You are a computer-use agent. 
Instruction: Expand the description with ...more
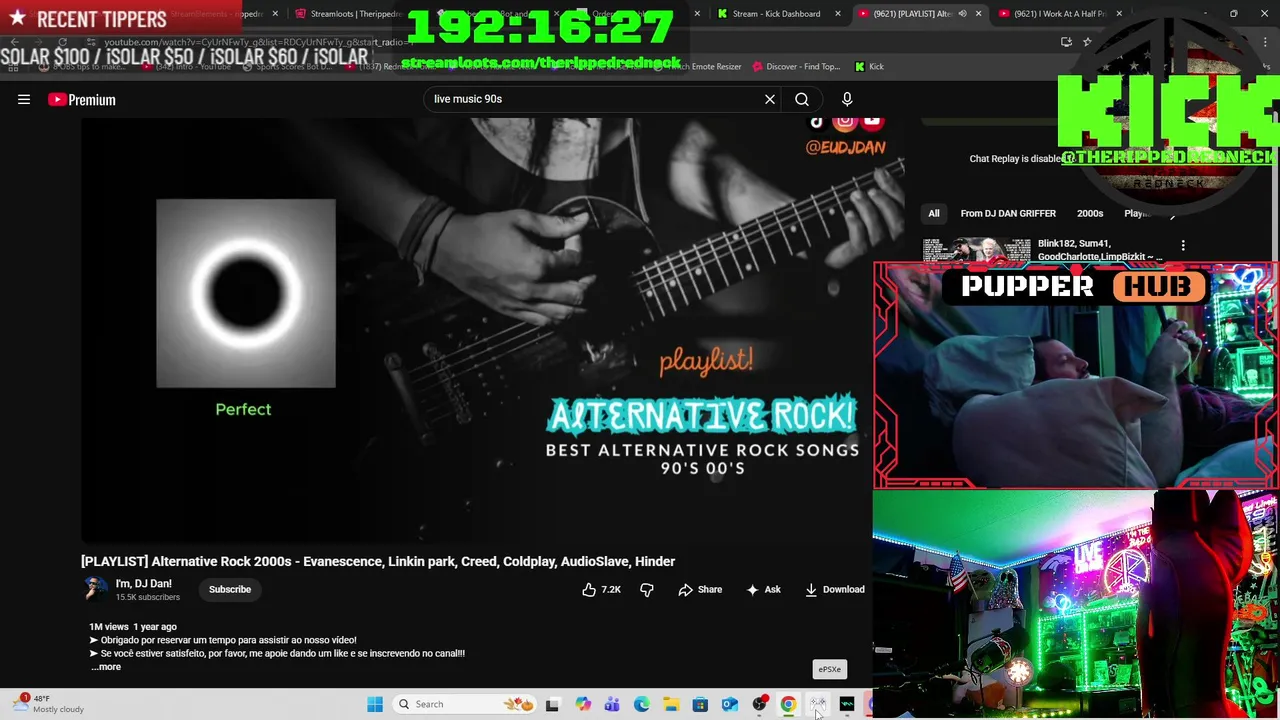(x=106, y=667)
